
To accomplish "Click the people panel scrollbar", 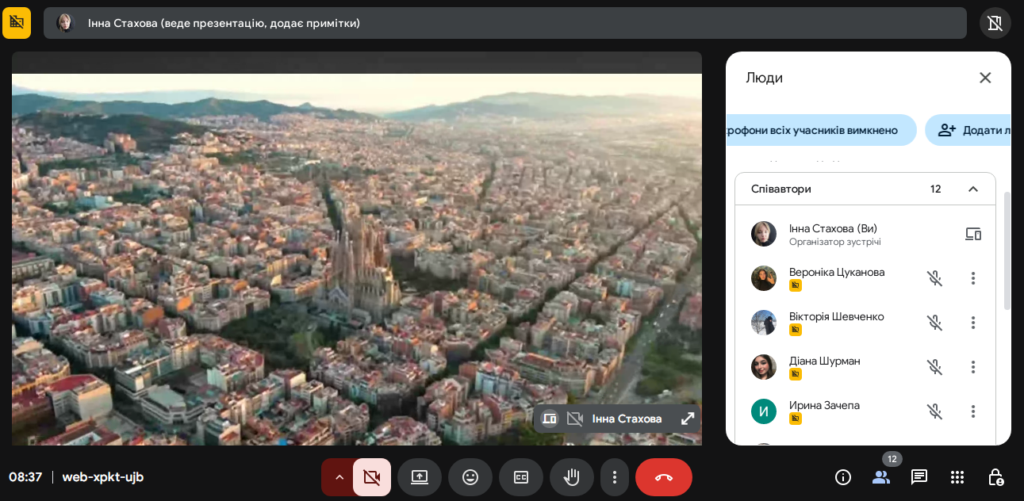I will (x=1005, y=250).
